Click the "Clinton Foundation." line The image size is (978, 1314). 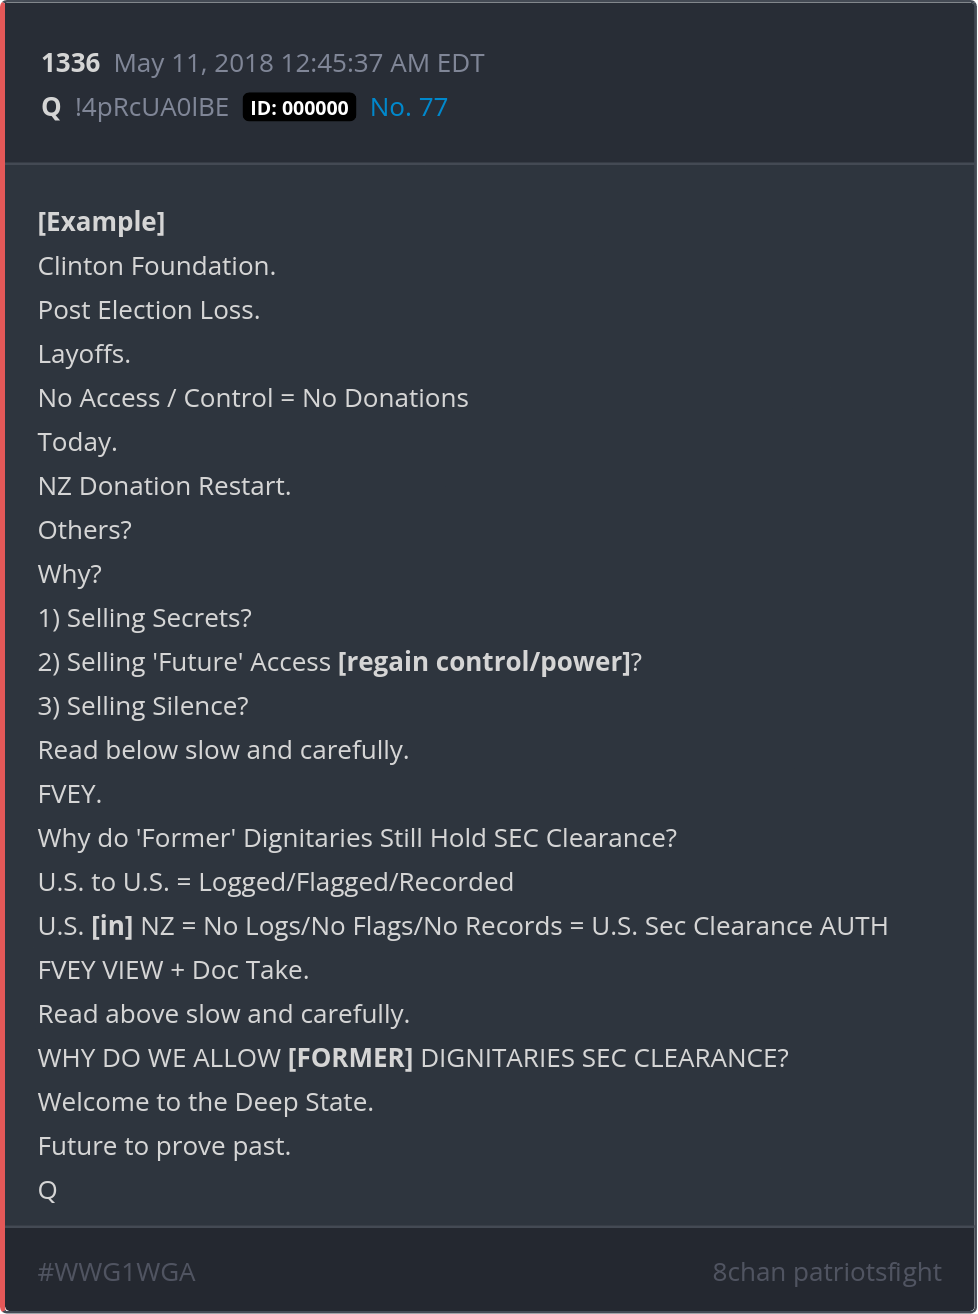coord(156,266)
